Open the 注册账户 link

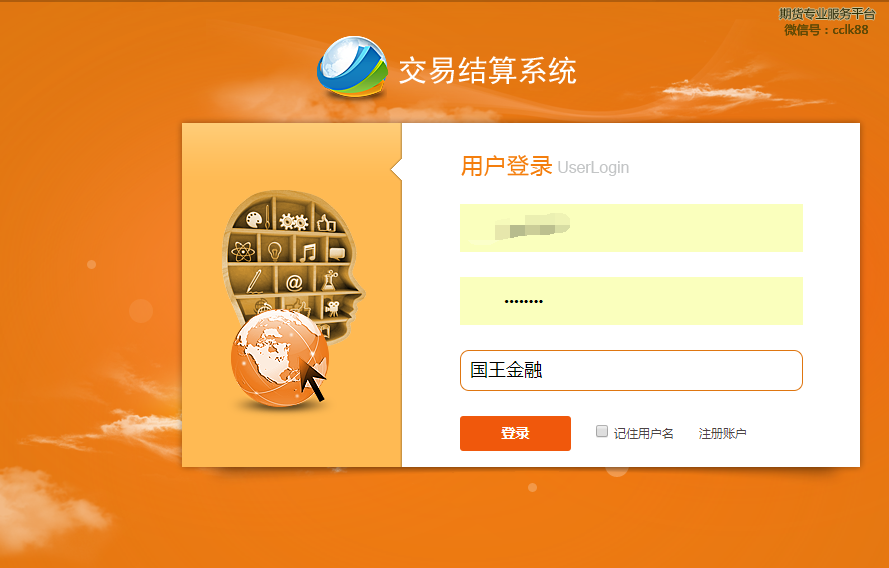click(722, 434)
